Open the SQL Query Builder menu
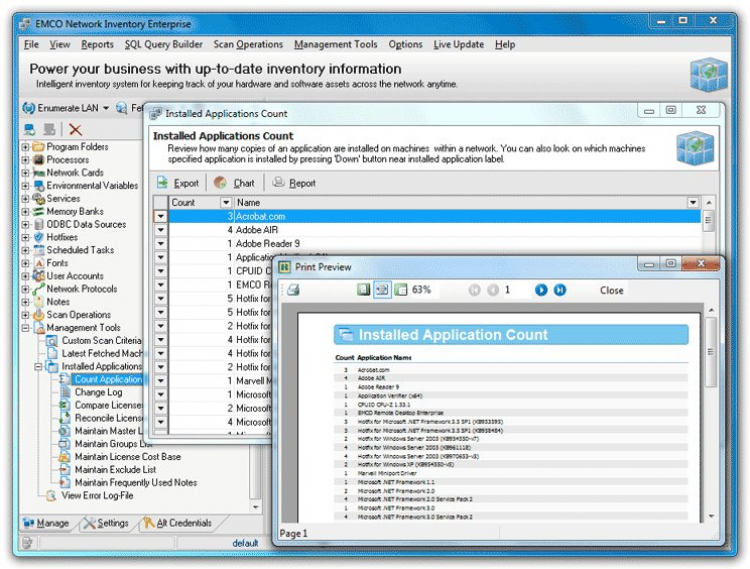 (x=164, y=44)
